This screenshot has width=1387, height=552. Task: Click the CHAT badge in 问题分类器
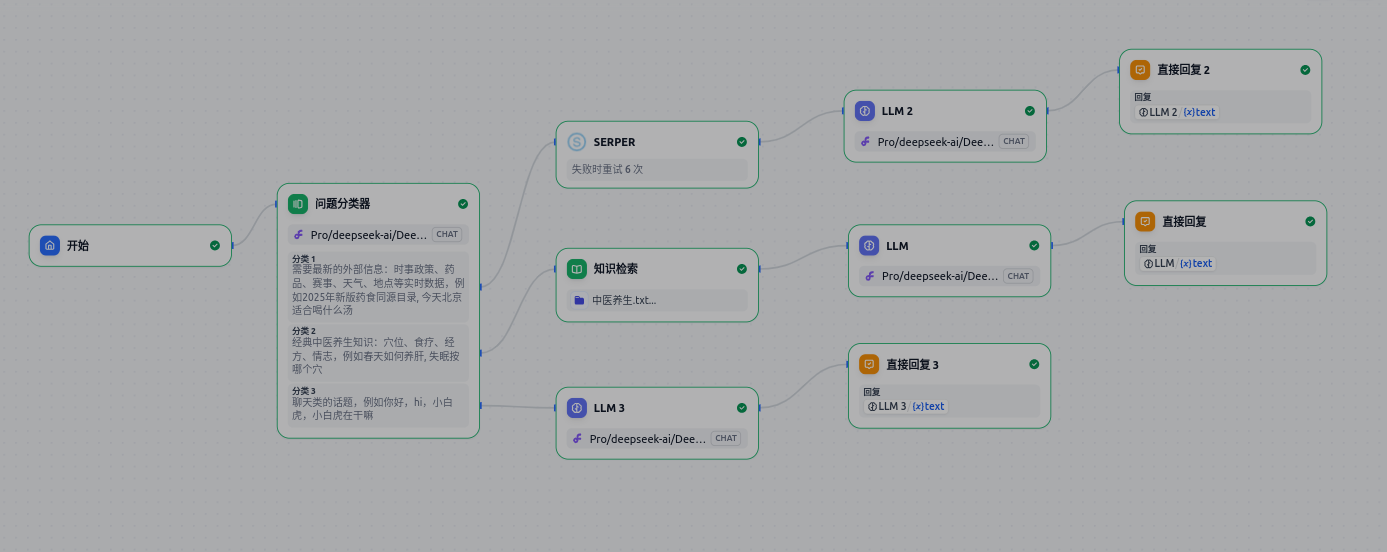pos(447,235)
